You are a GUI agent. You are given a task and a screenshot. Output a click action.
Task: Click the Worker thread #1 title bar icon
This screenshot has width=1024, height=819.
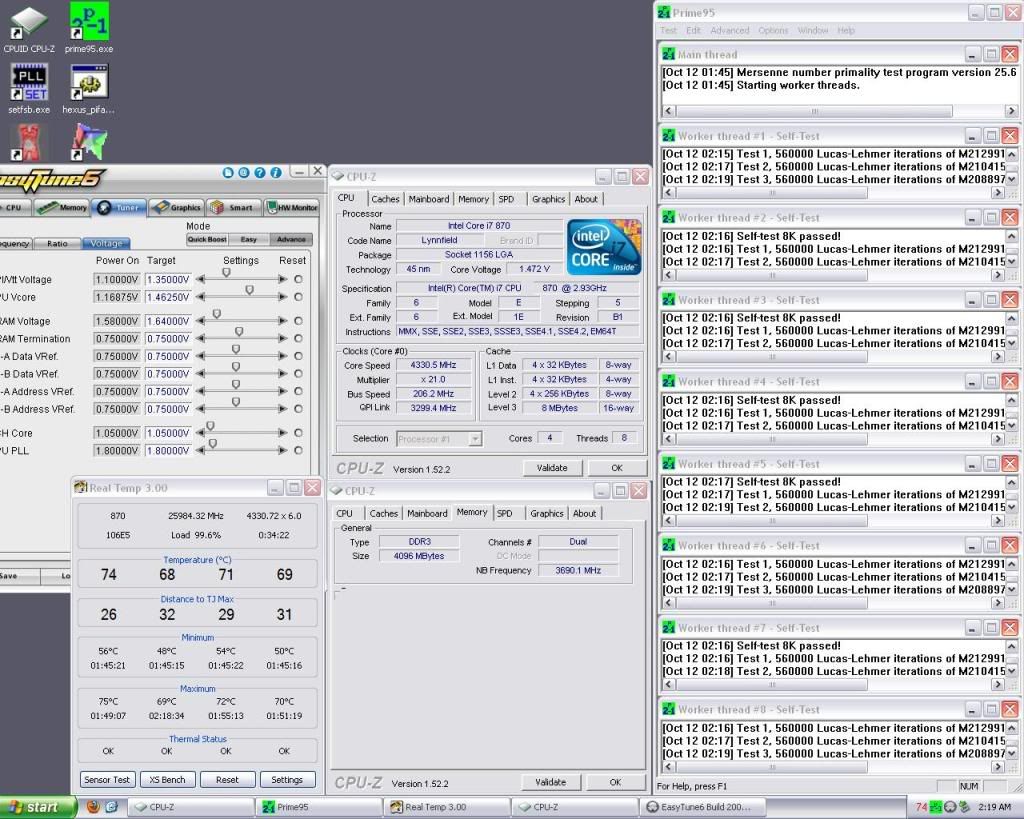pyautogui.click(x=669, y=136)
